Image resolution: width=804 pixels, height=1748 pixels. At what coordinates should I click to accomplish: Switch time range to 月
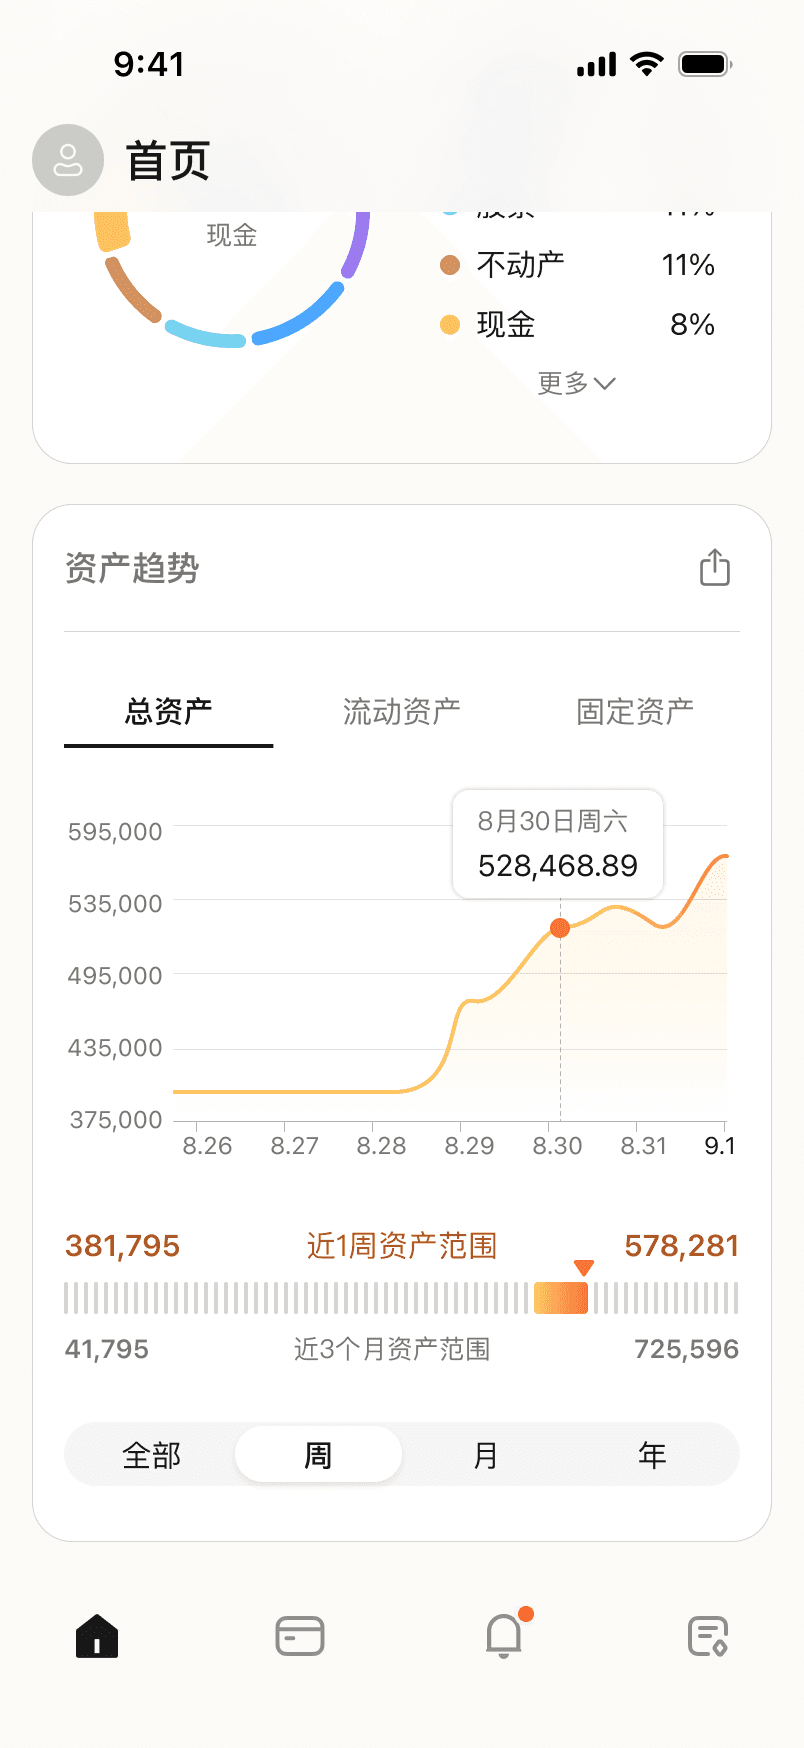point(486,1455)
